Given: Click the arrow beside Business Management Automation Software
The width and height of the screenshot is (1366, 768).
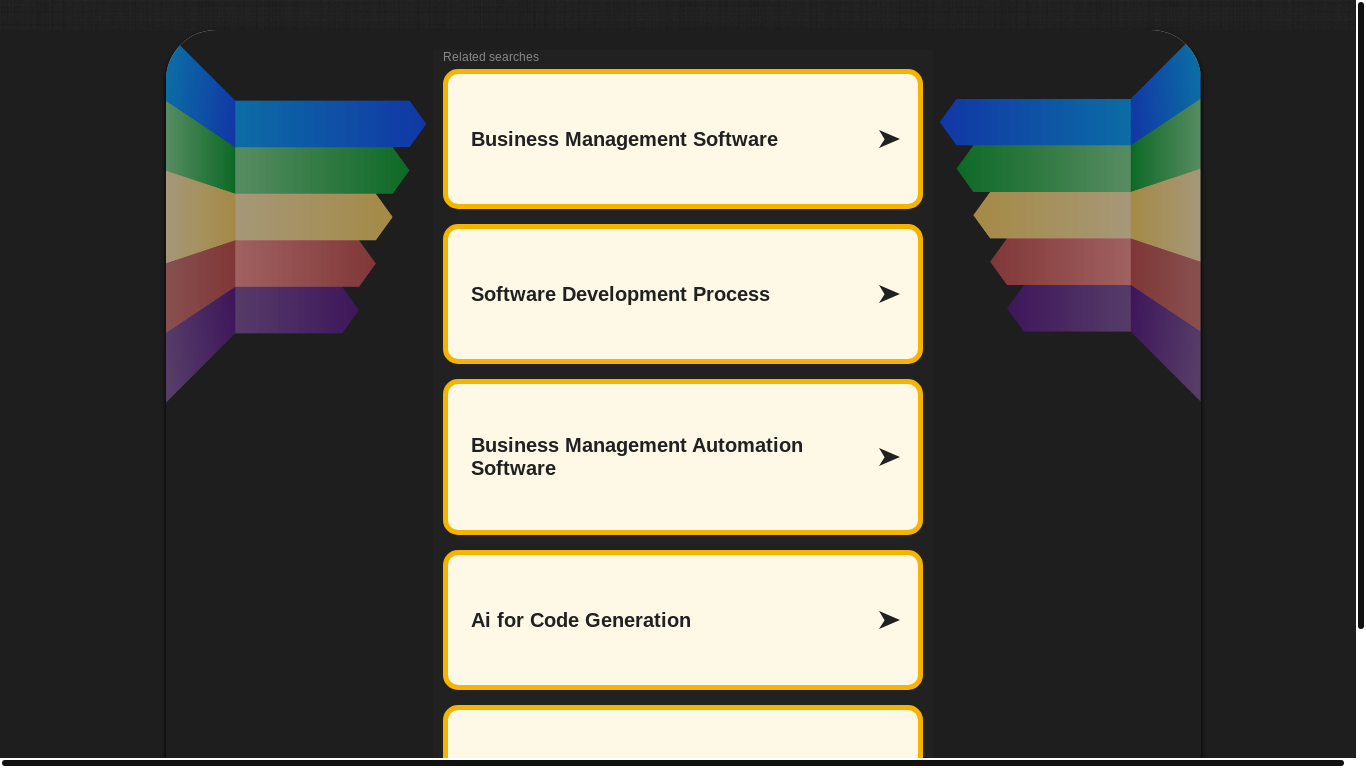Looking at the screenshot, I should (889, 457).
